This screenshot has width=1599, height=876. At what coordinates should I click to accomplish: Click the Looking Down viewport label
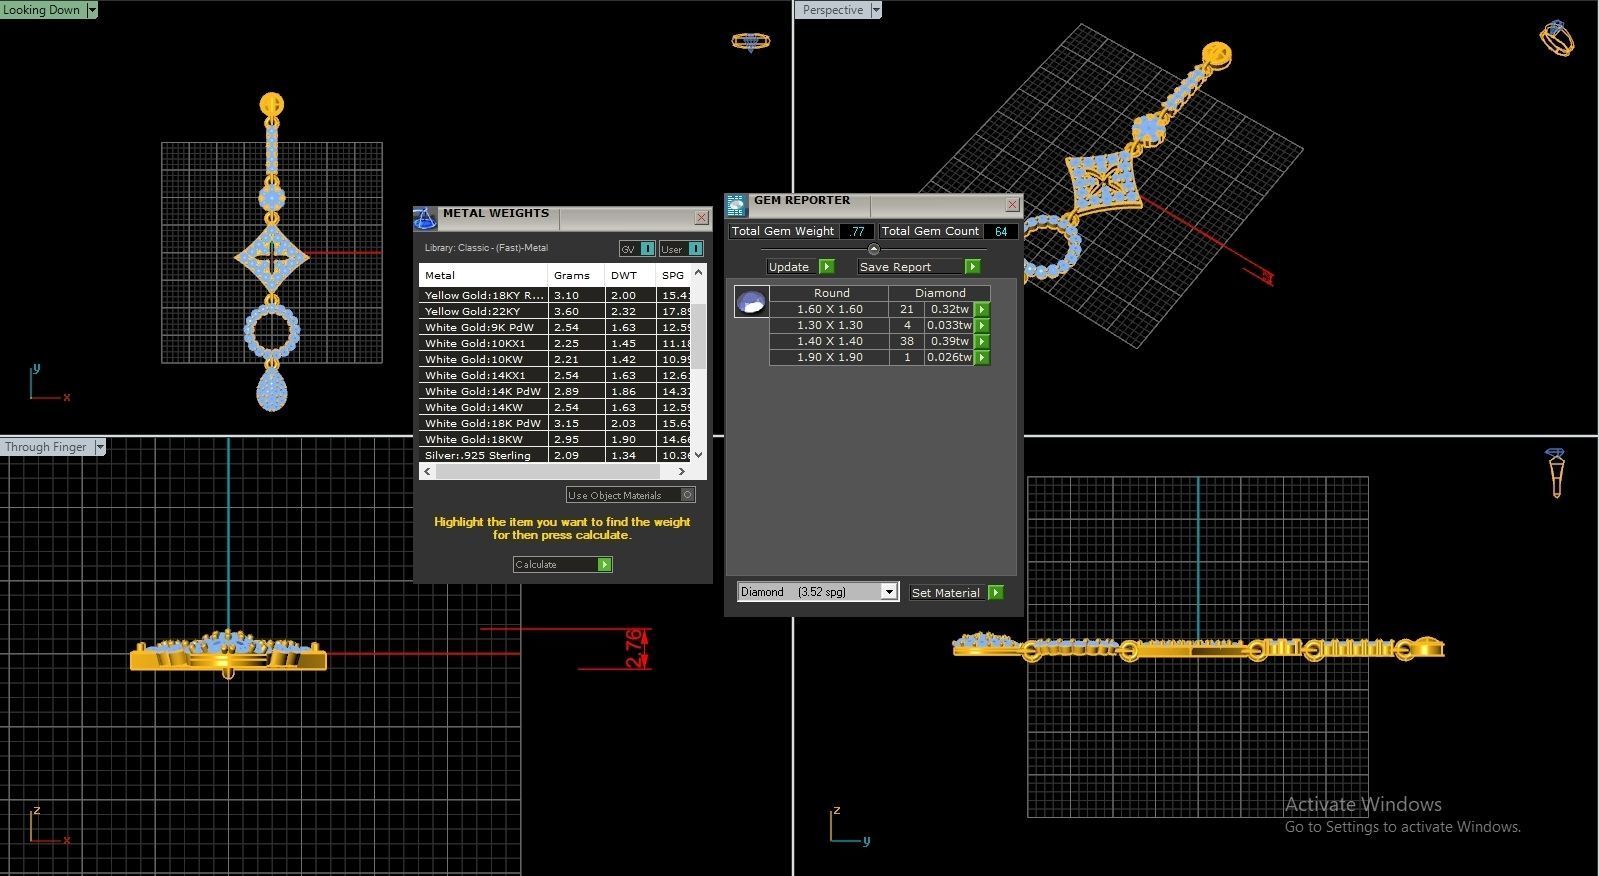tap(42, 10)
